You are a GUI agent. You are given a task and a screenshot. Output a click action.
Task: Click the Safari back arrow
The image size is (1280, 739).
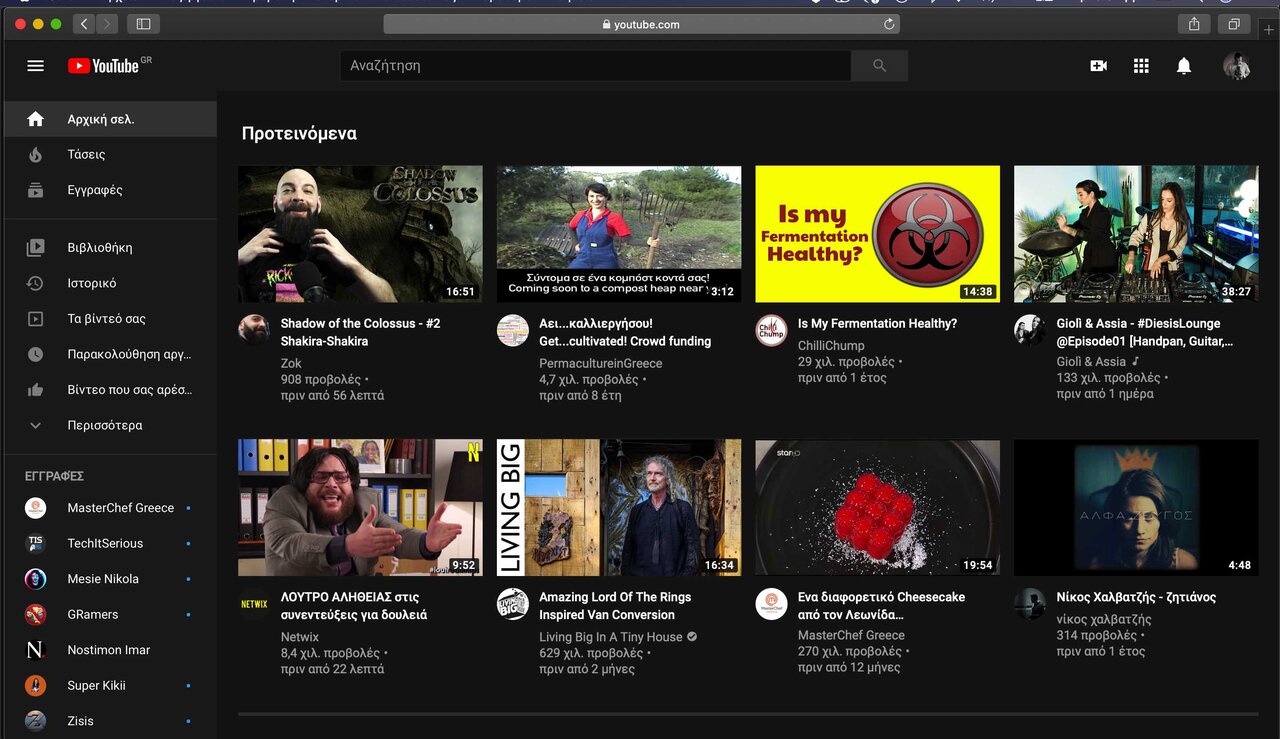[x=84, y=24]
